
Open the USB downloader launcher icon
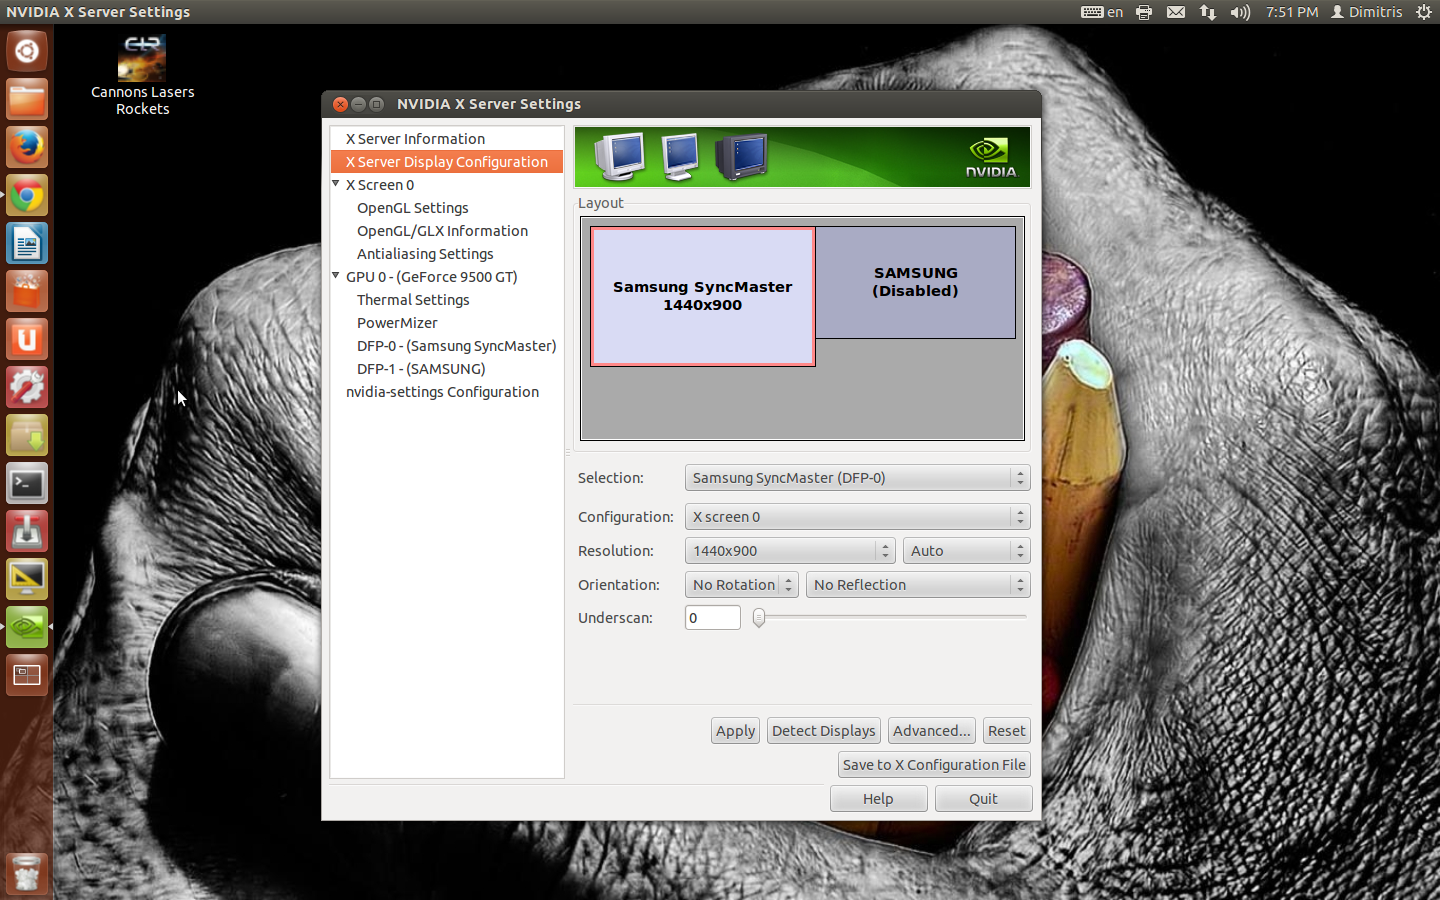point(27,531)
